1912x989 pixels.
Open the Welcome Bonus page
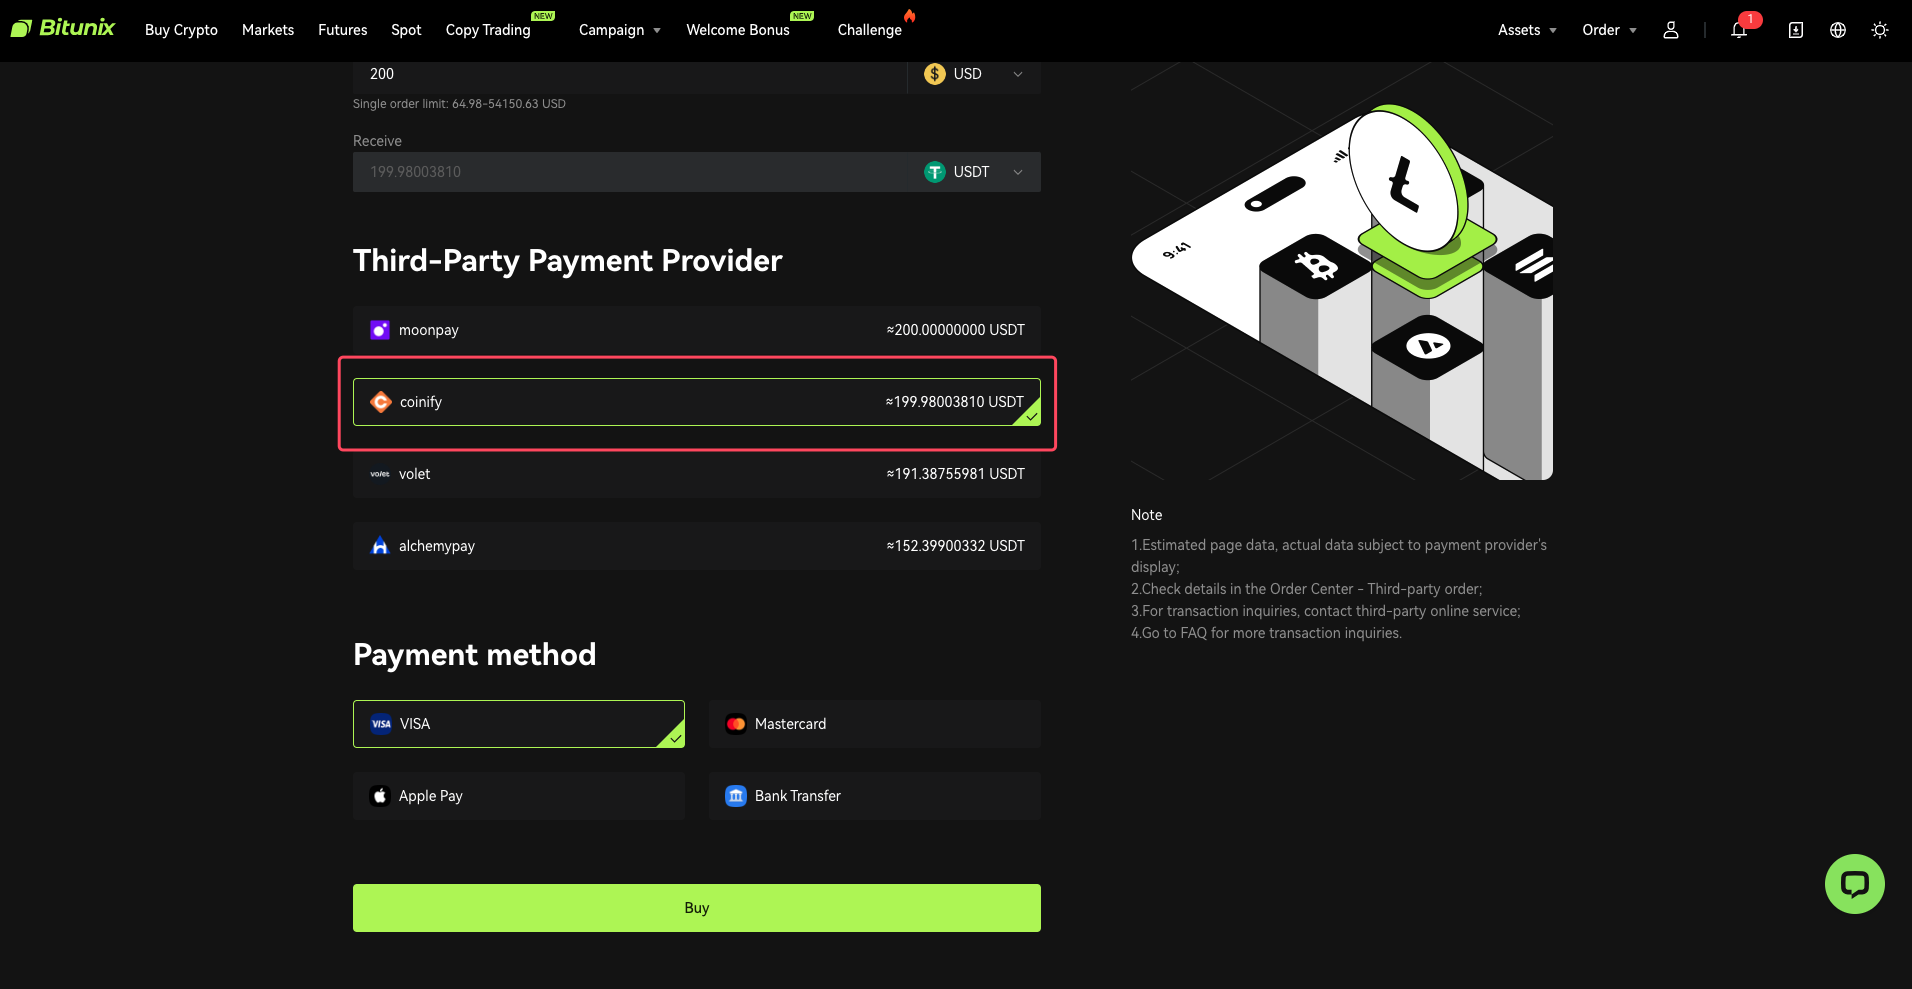pyautogui.click(x=738, y=30)
